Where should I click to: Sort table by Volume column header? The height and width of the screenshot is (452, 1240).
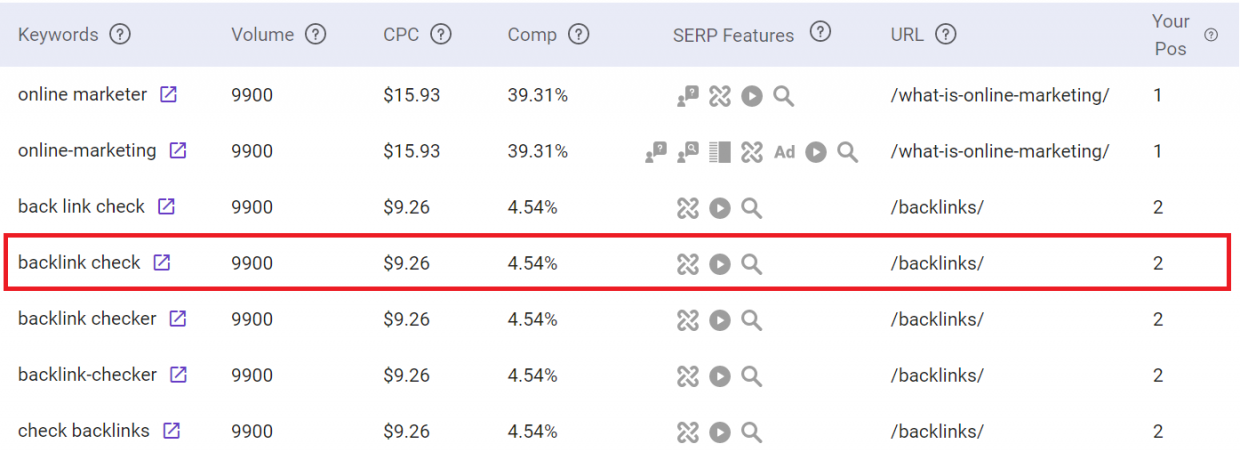(263, 35)
